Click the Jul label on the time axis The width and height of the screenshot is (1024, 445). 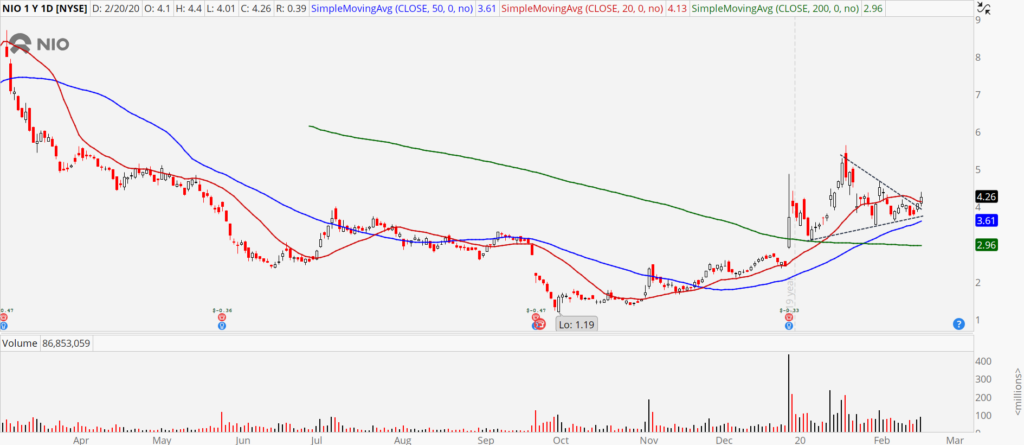[317, 440]
